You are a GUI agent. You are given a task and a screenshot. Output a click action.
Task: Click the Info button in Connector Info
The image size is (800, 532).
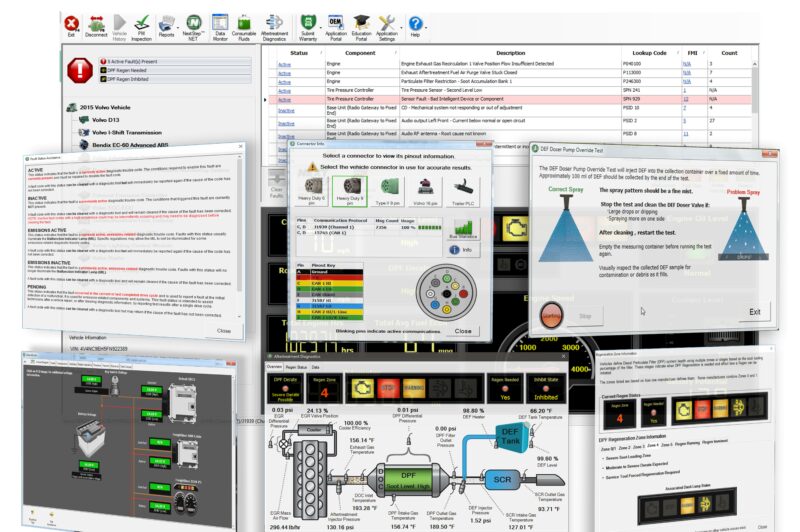pos(462,250)
